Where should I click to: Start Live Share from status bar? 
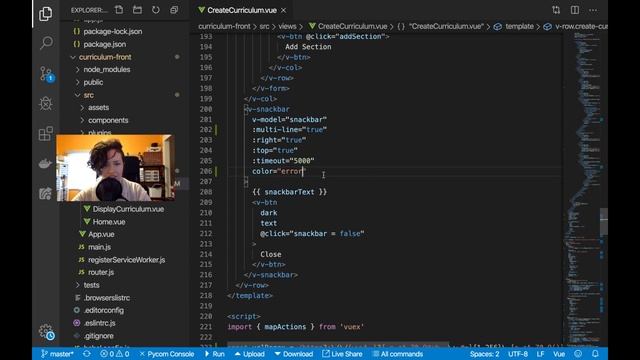point(342,354)
